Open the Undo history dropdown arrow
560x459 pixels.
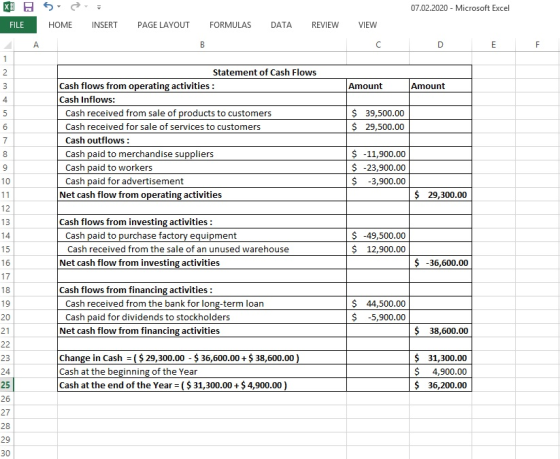click(59, 6)
